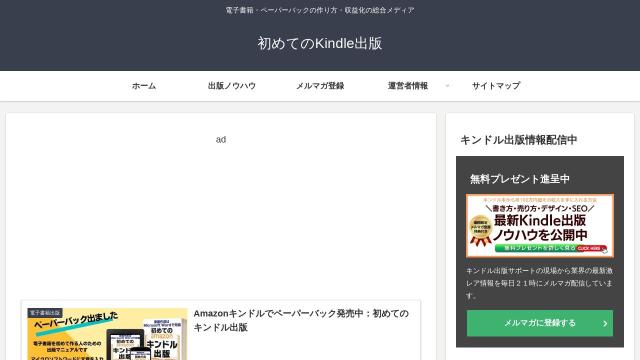The width and height of the screenshot is (640, 360).
Task: Click the chevron arrow on メルマガに登録する button
Action: pyautogui.click(x=605, y=323)
